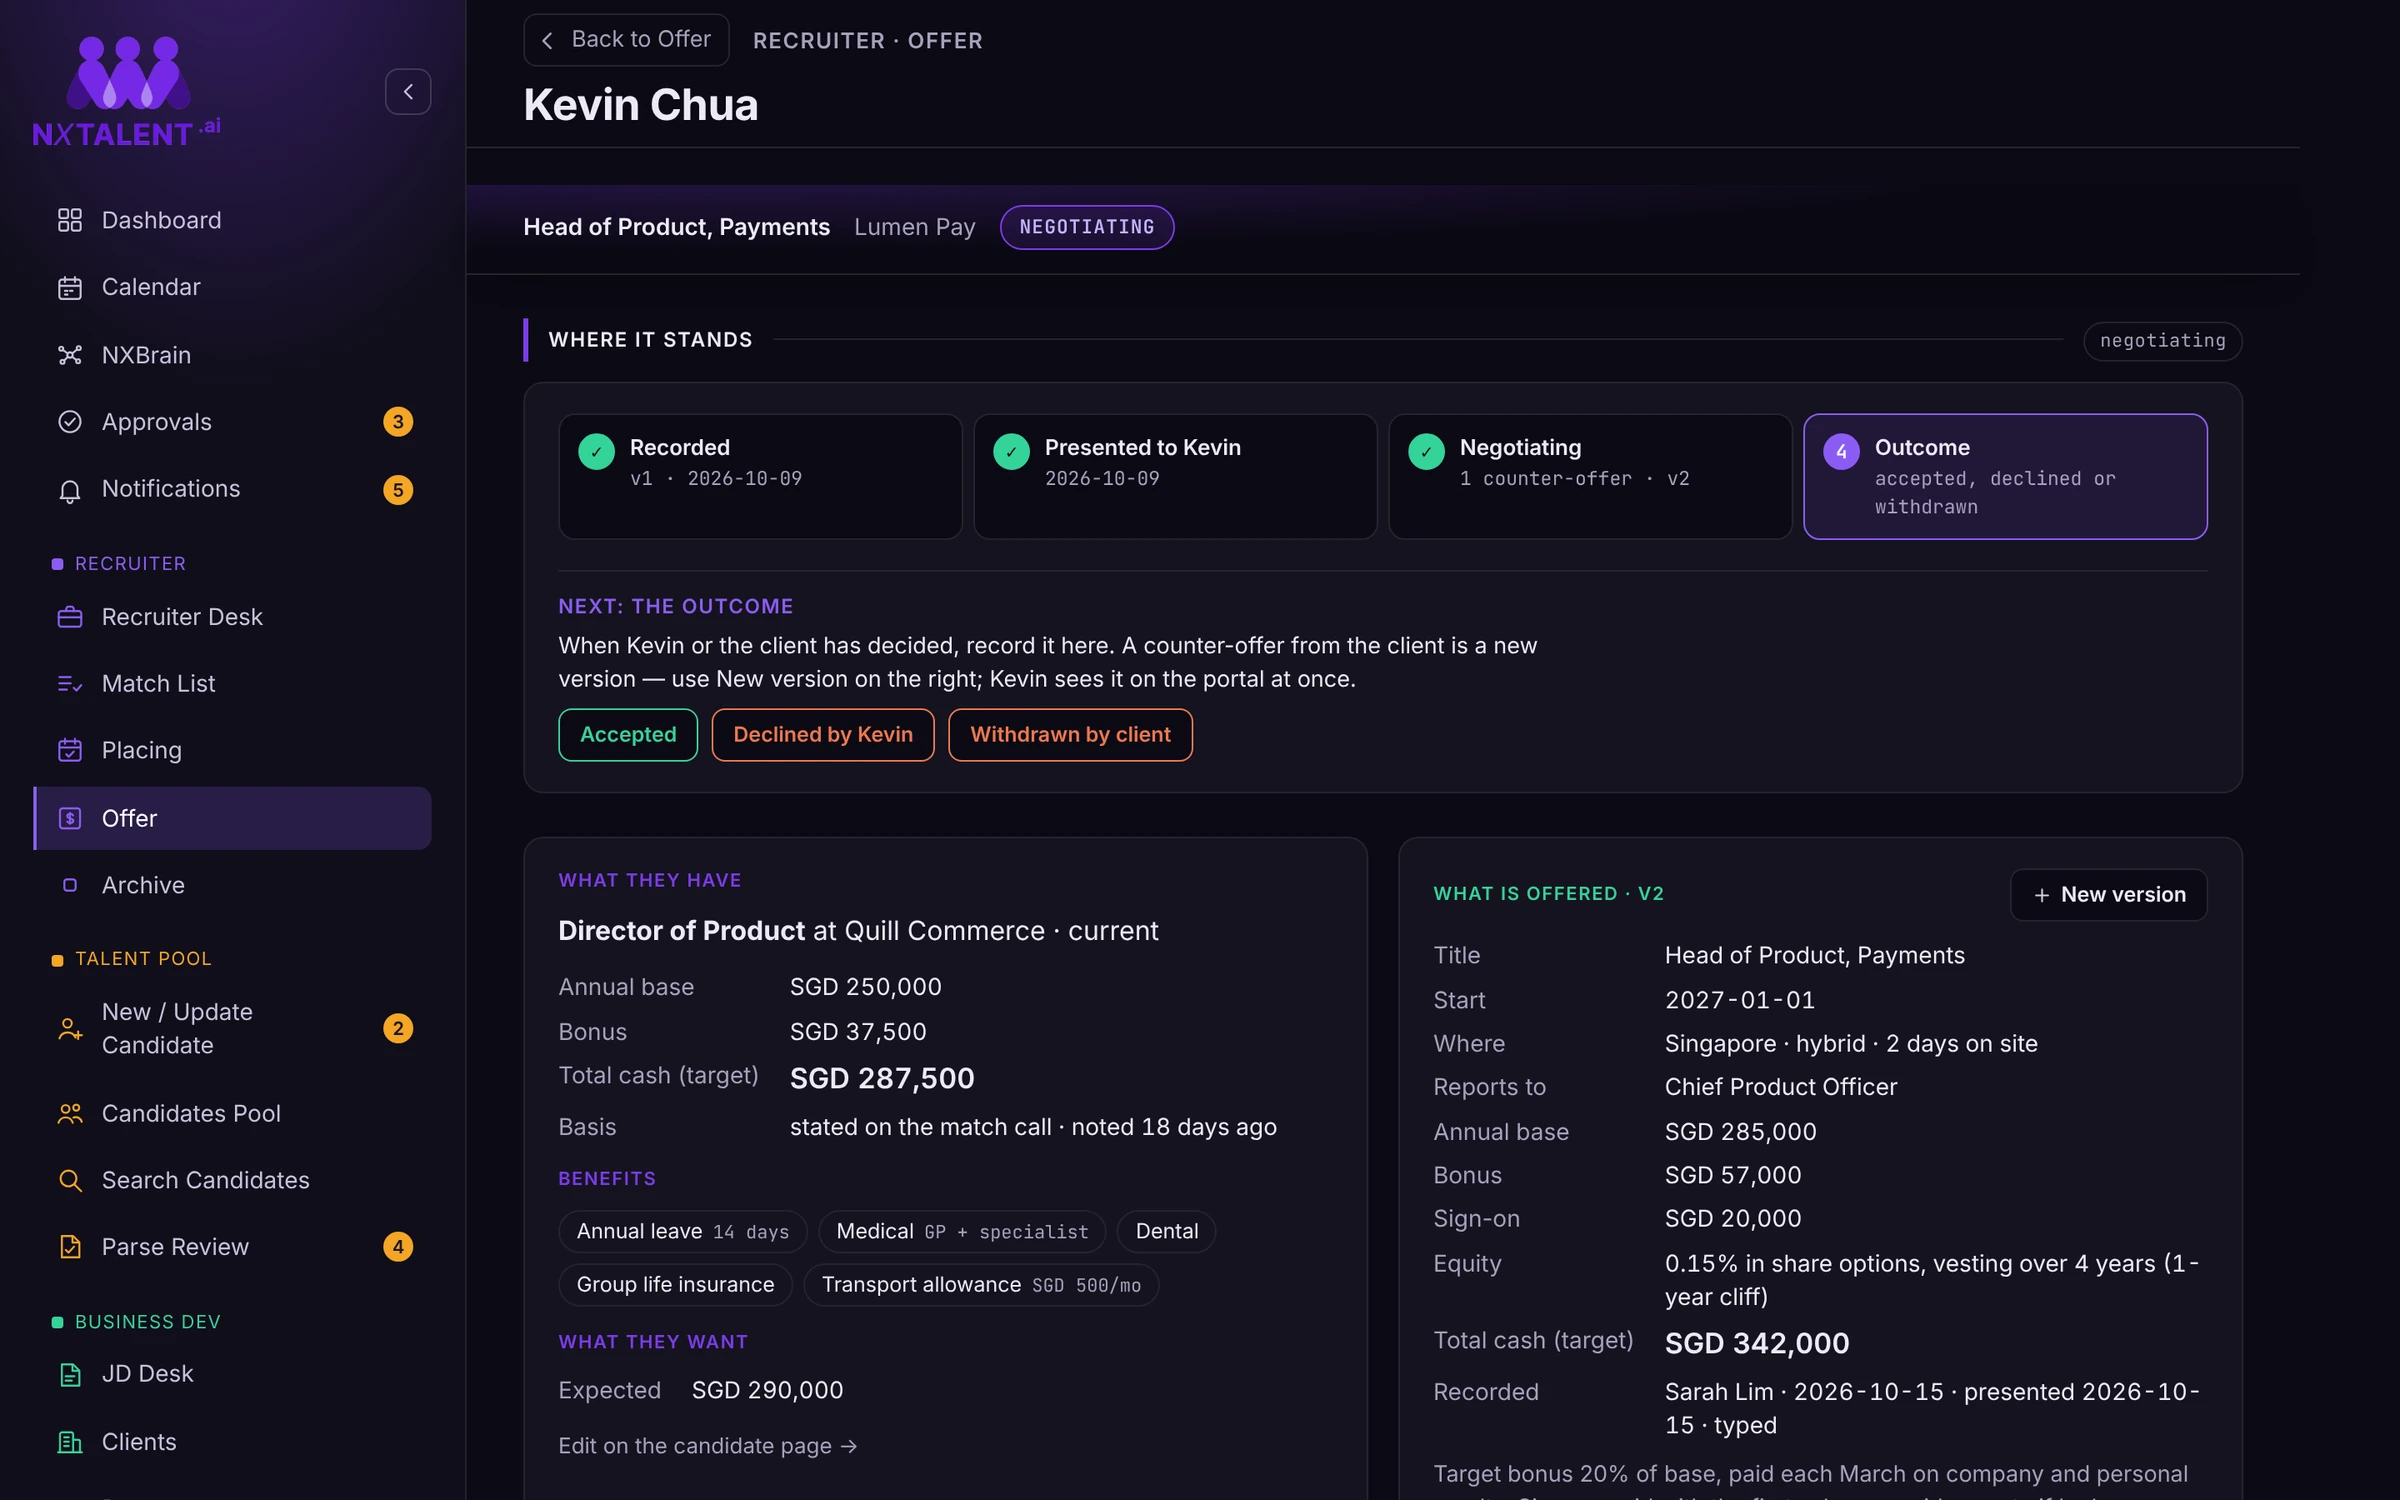This screenshot has width=2400, height=1500.
Task: Click the Chief Product Officer value
Action: 1781,1087
